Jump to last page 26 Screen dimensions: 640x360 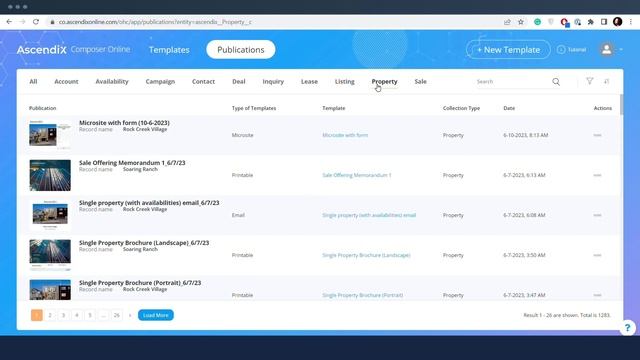117,315
